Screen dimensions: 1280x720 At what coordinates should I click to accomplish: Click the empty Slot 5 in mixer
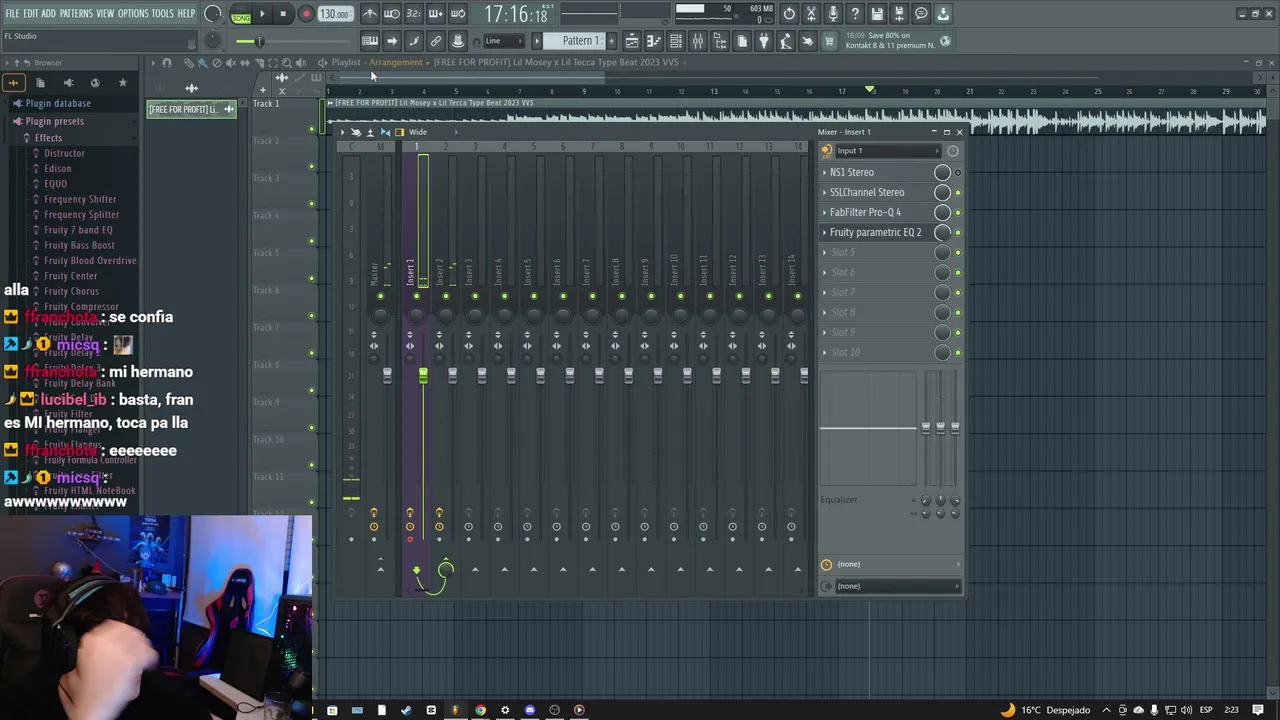point(843,252)
